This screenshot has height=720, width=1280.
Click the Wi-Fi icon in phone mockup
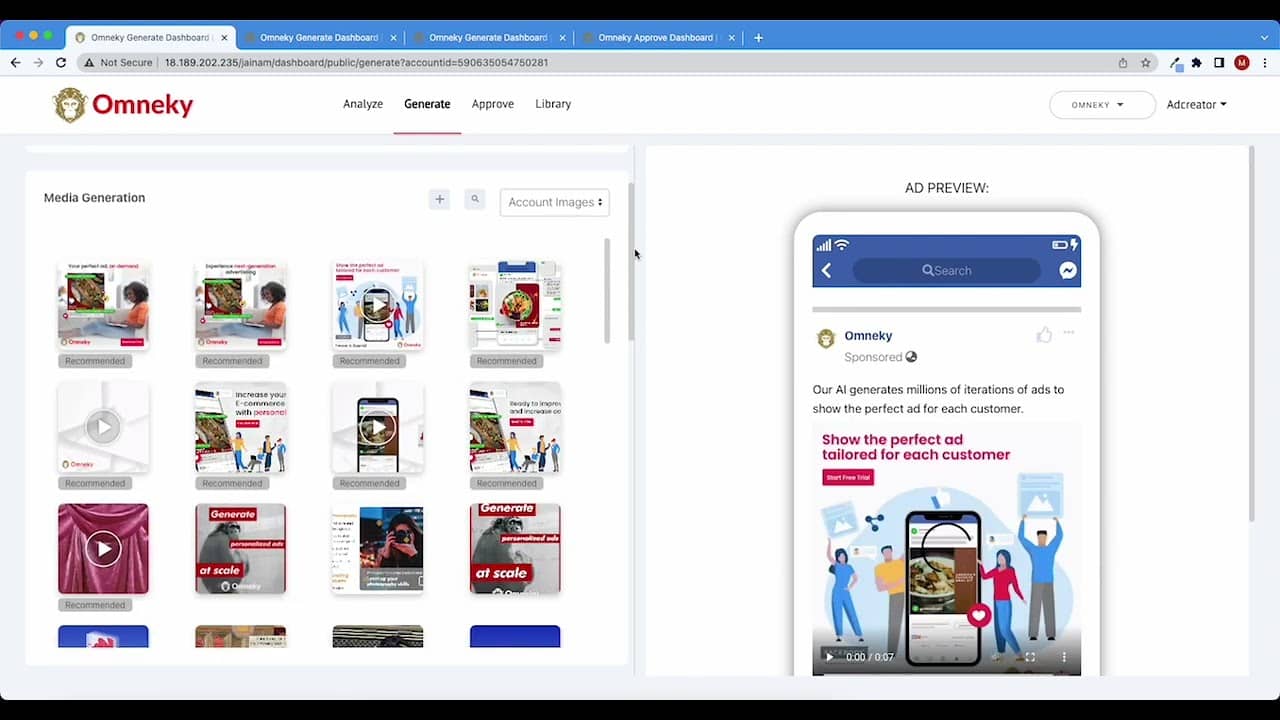point(841,245)
